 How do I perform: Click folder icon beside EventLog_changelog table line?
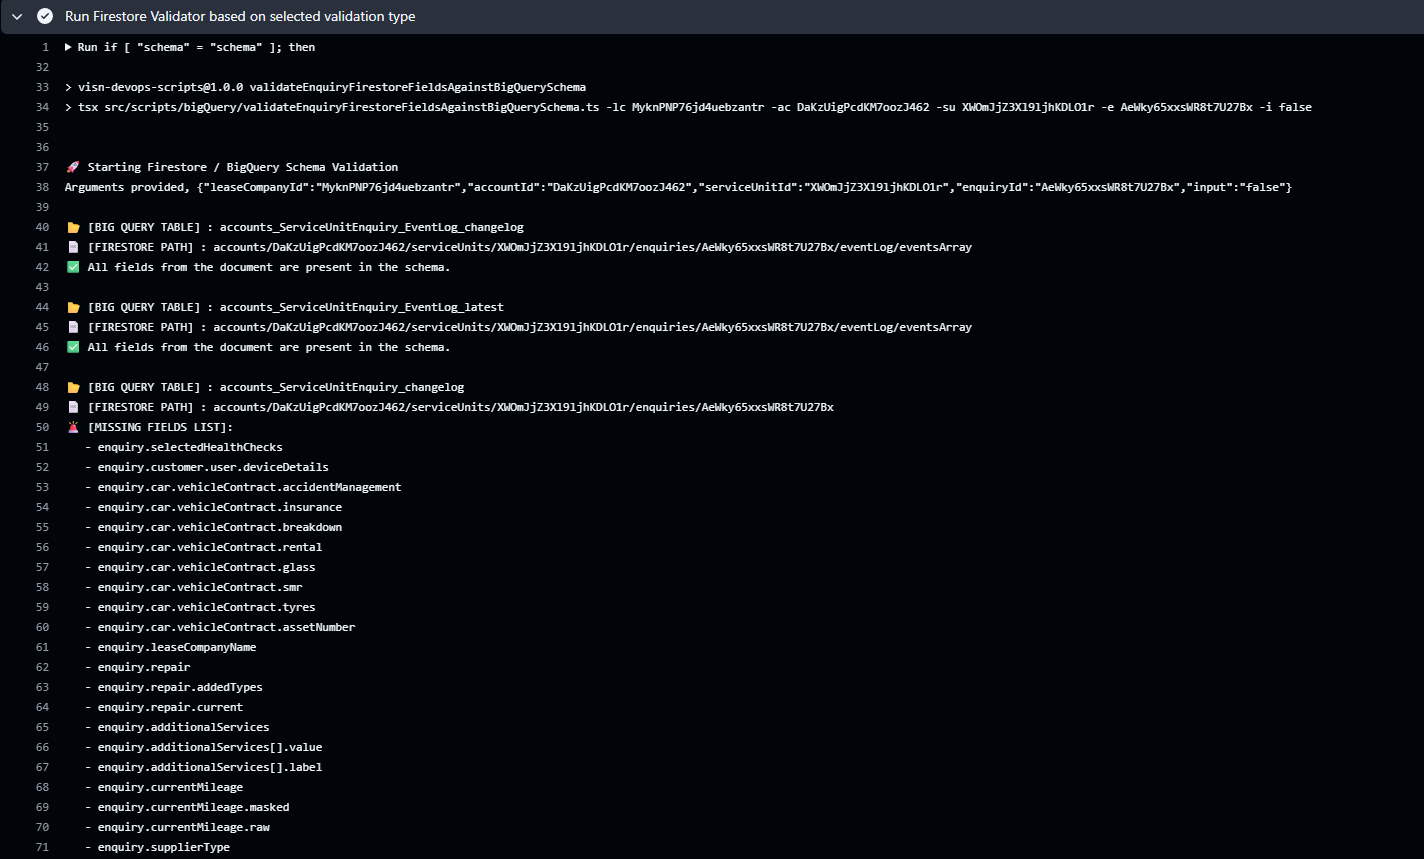tap(72, 227)
